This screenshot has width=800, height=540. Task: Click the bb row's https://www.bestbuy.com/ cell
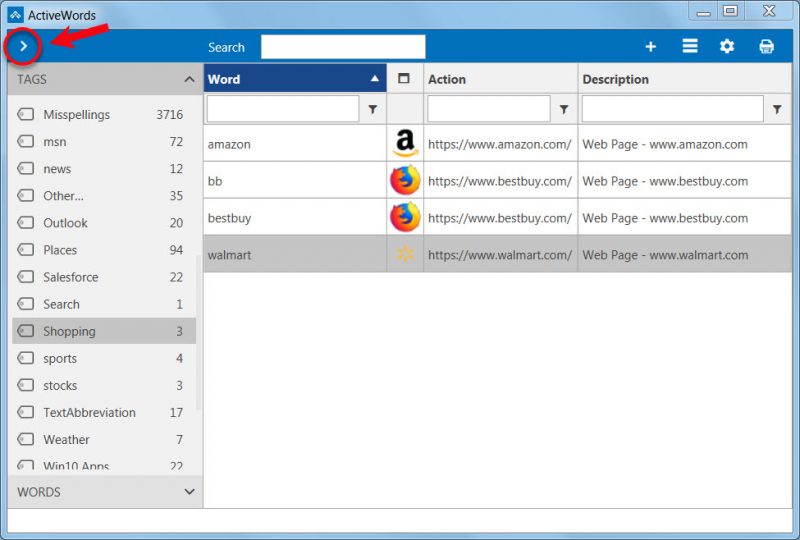pos(500,181)
